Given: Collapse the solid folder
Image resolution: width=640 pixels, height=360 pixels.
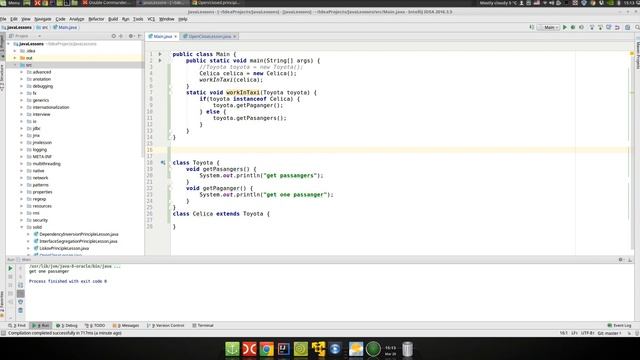Looking at the screenshot, I should [22, 227].
